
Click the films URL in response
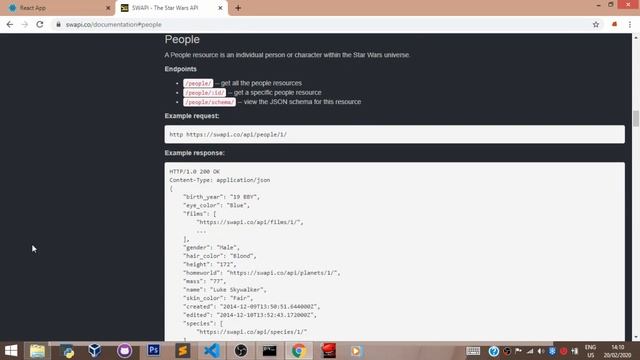(x=250, y=222)
